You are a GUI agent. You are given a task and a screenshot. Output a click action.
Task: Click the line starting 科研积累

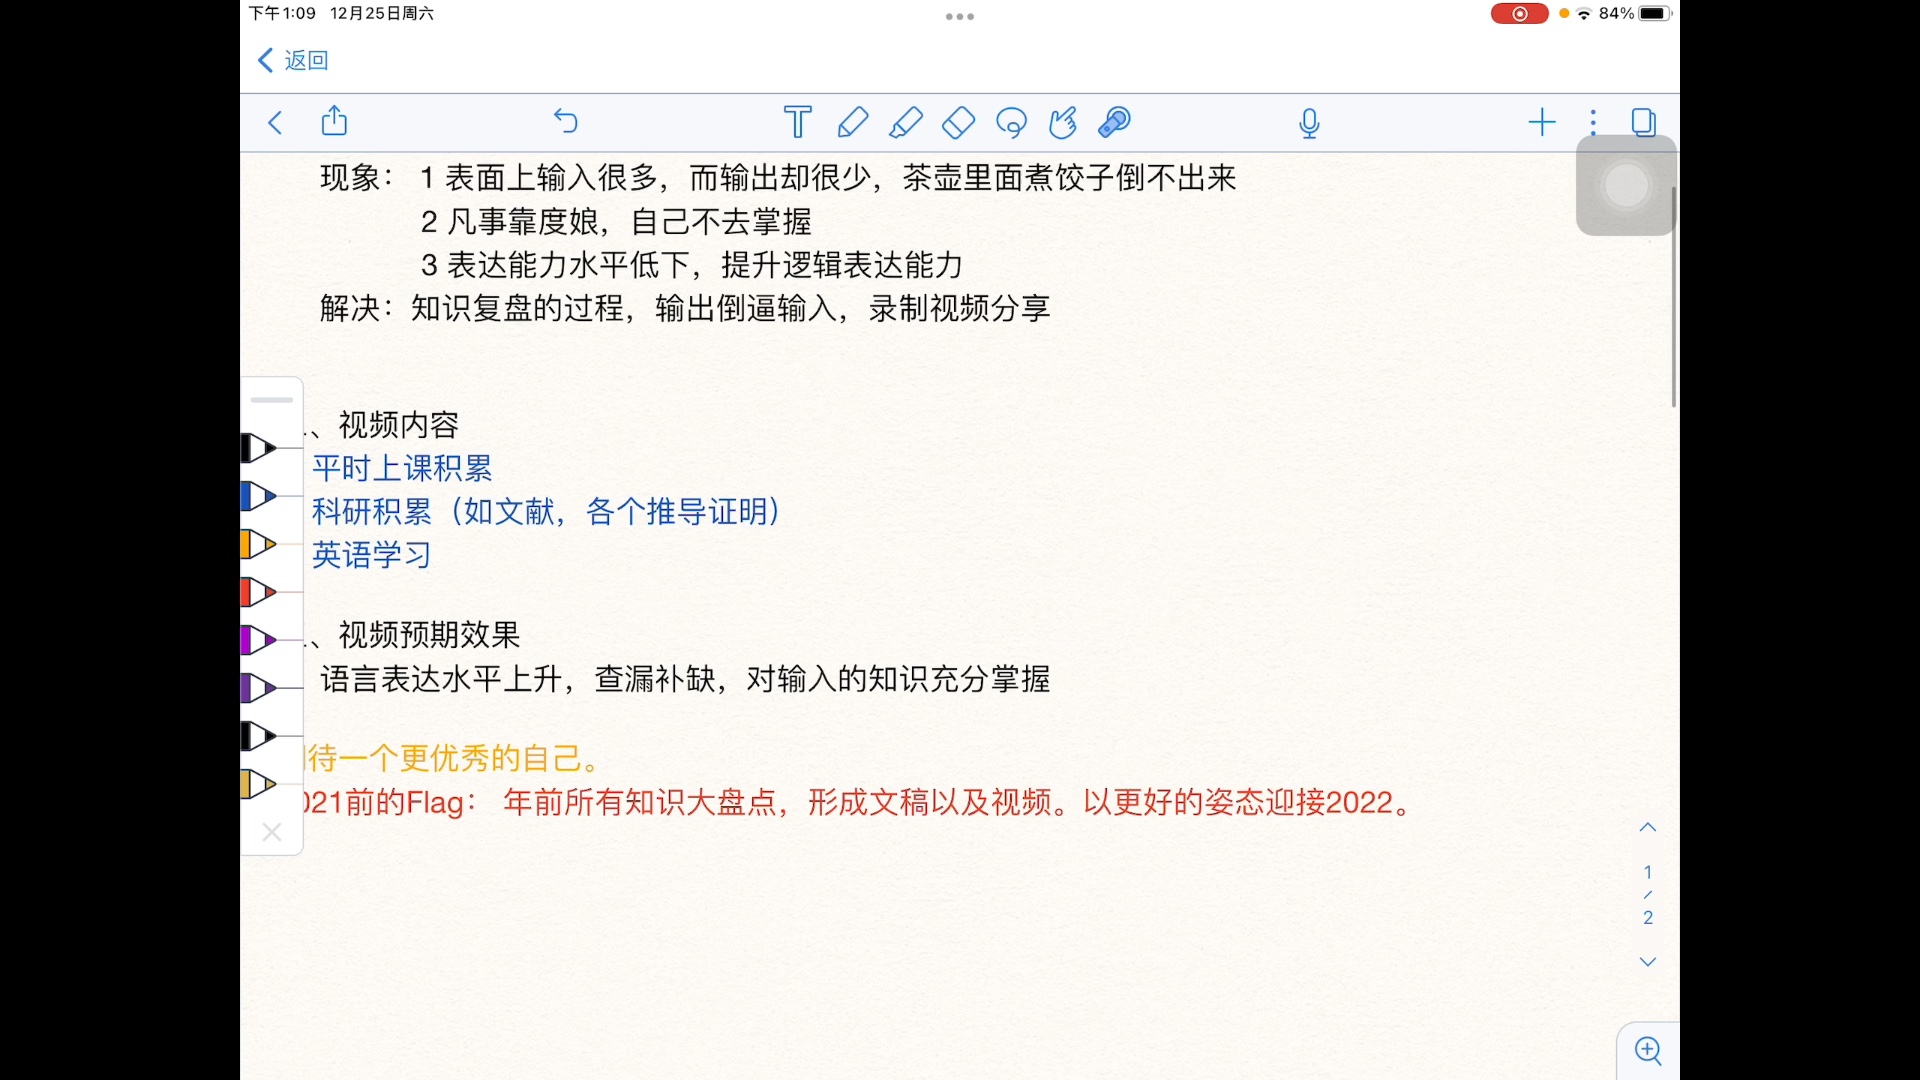[546, 512]
